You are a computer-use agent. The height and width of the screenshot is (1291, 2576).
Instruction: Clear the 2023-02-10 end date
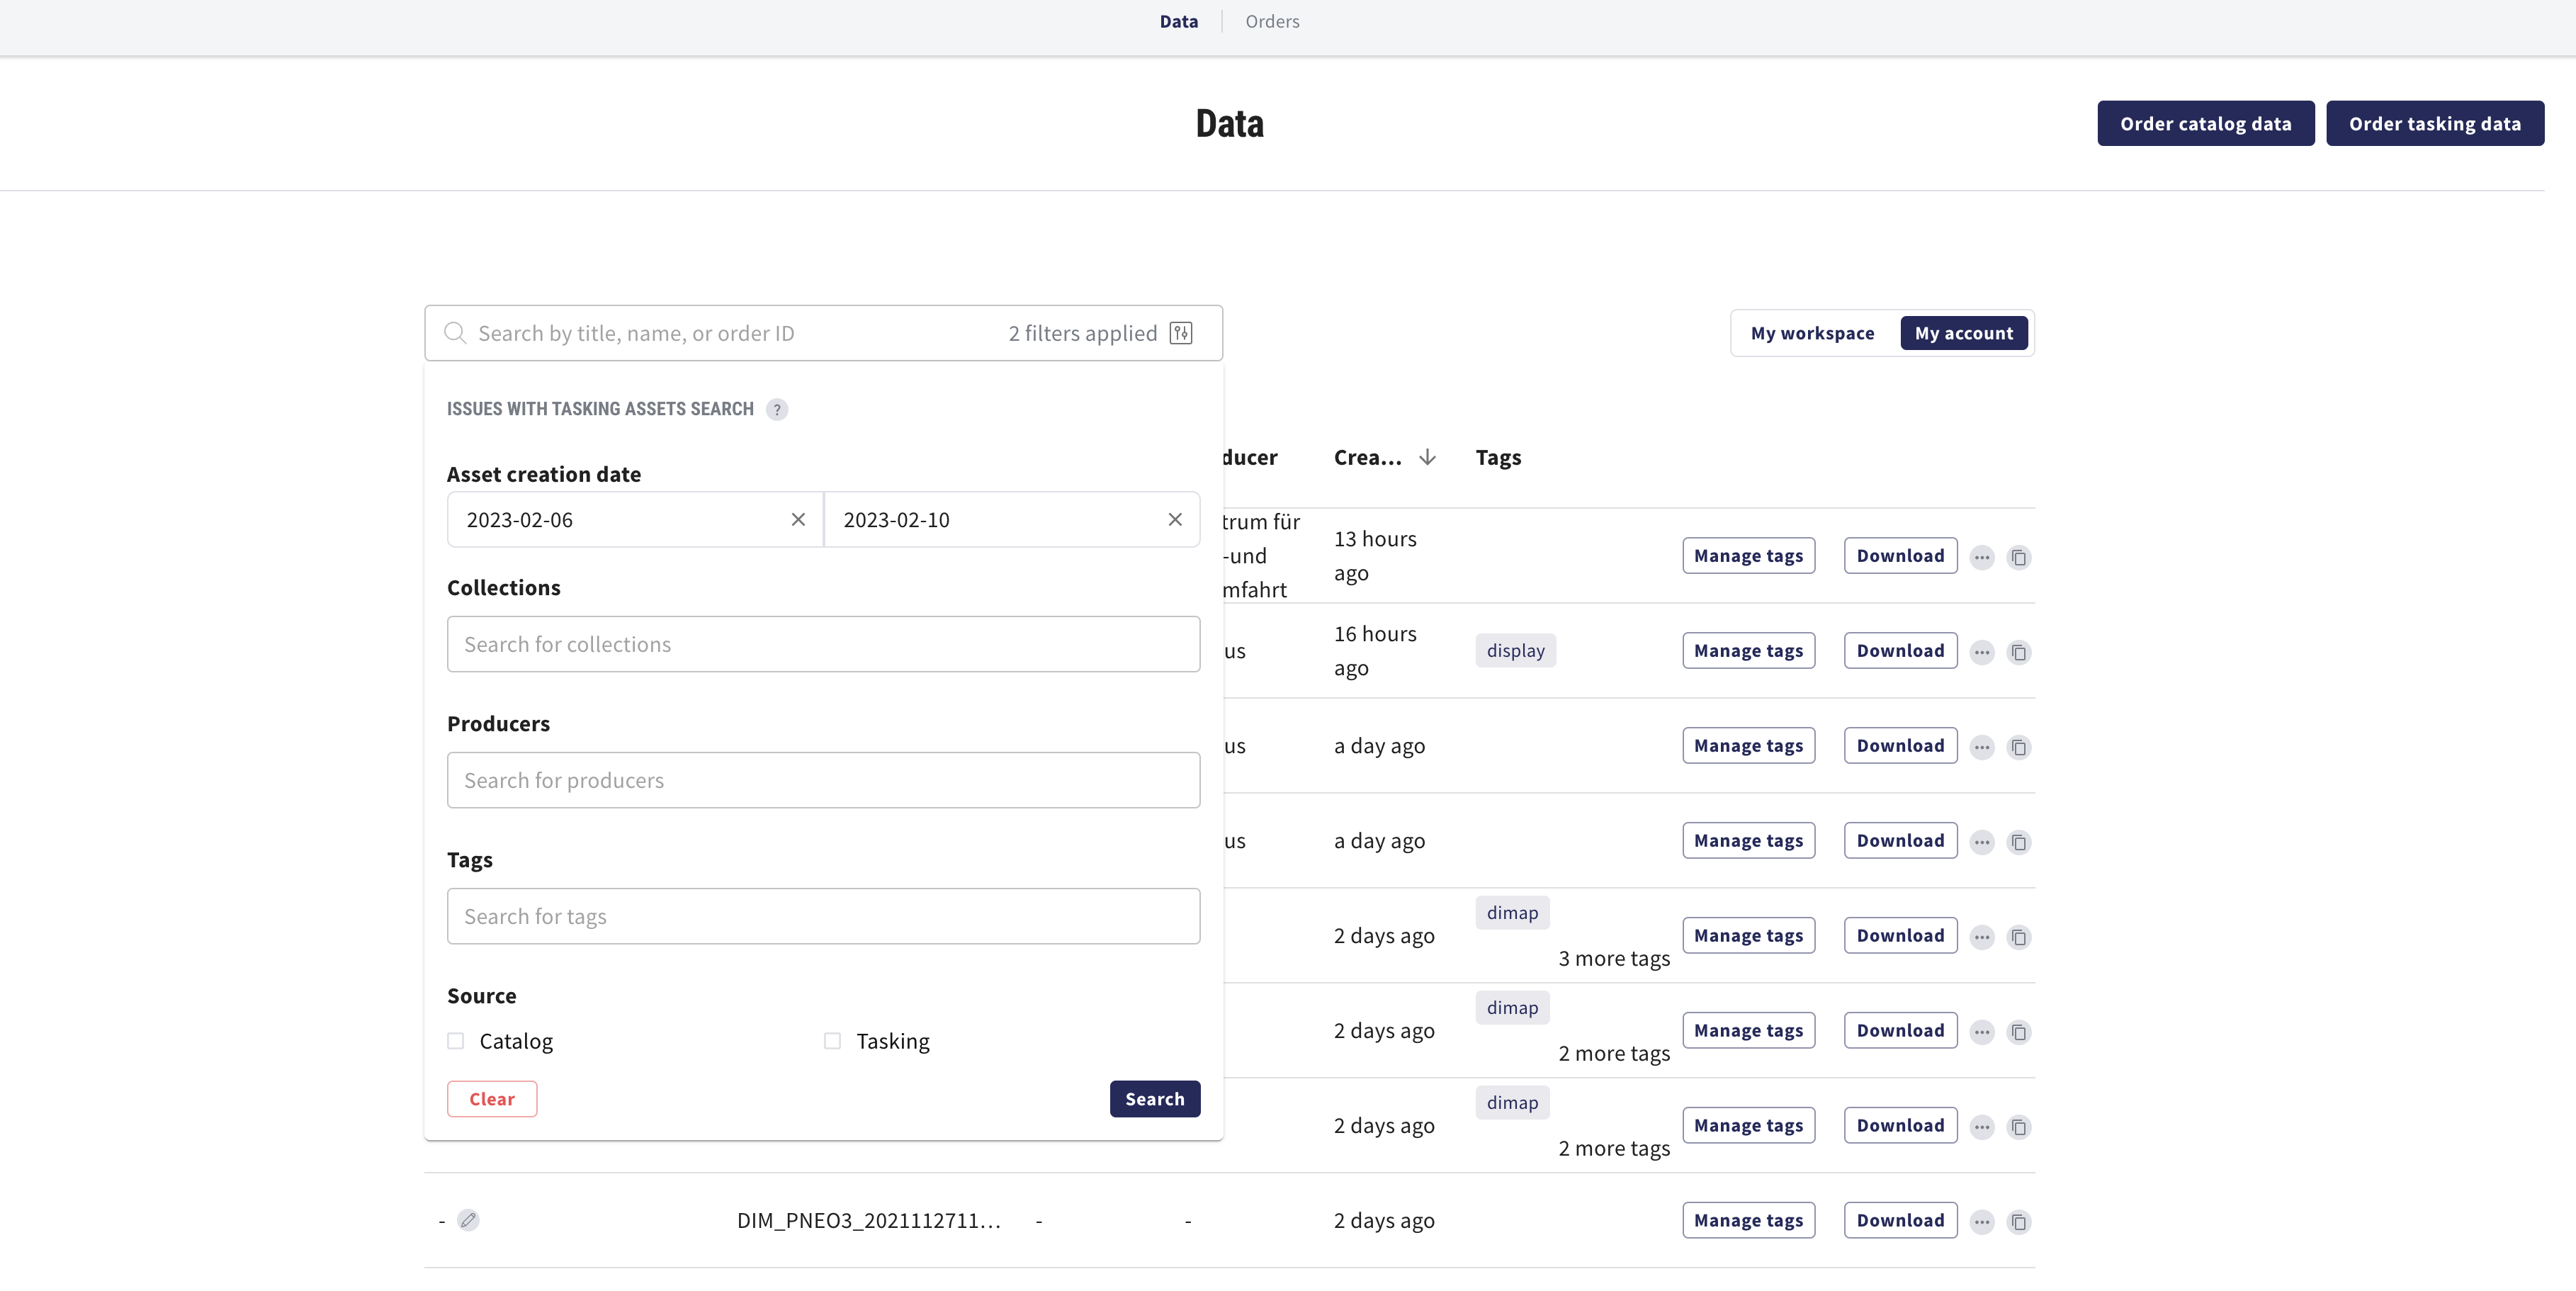[x=1175, y=519]
